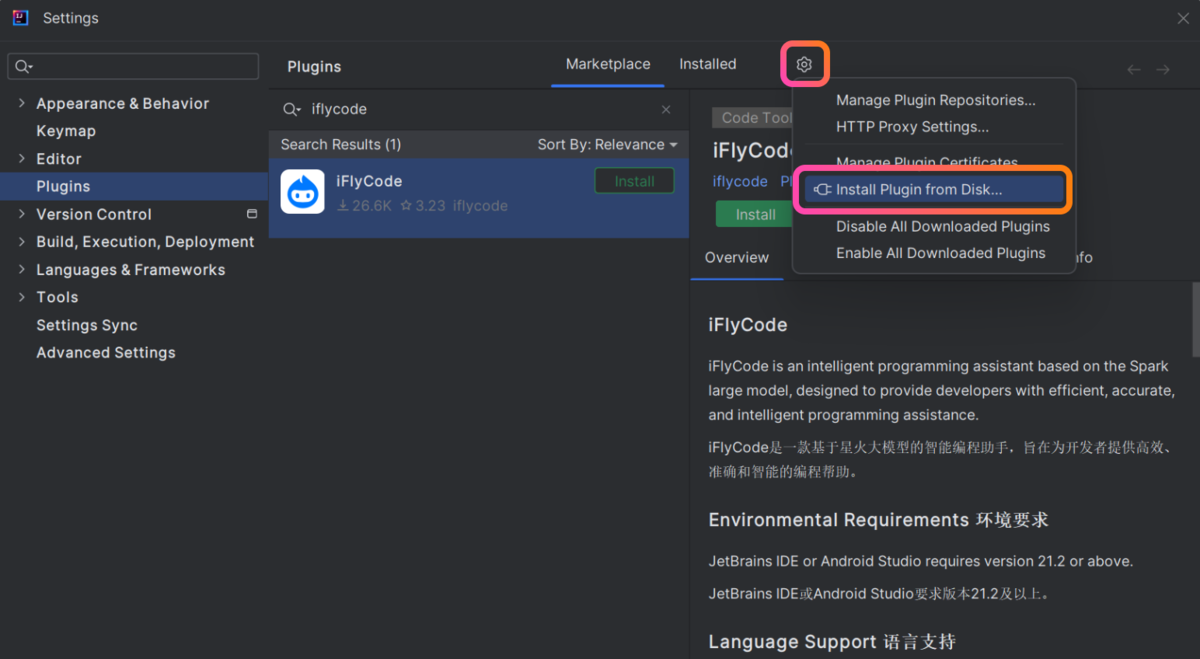
Task: Click the iFlyCode robot plugin logo
Action: [x=302, y=192]
